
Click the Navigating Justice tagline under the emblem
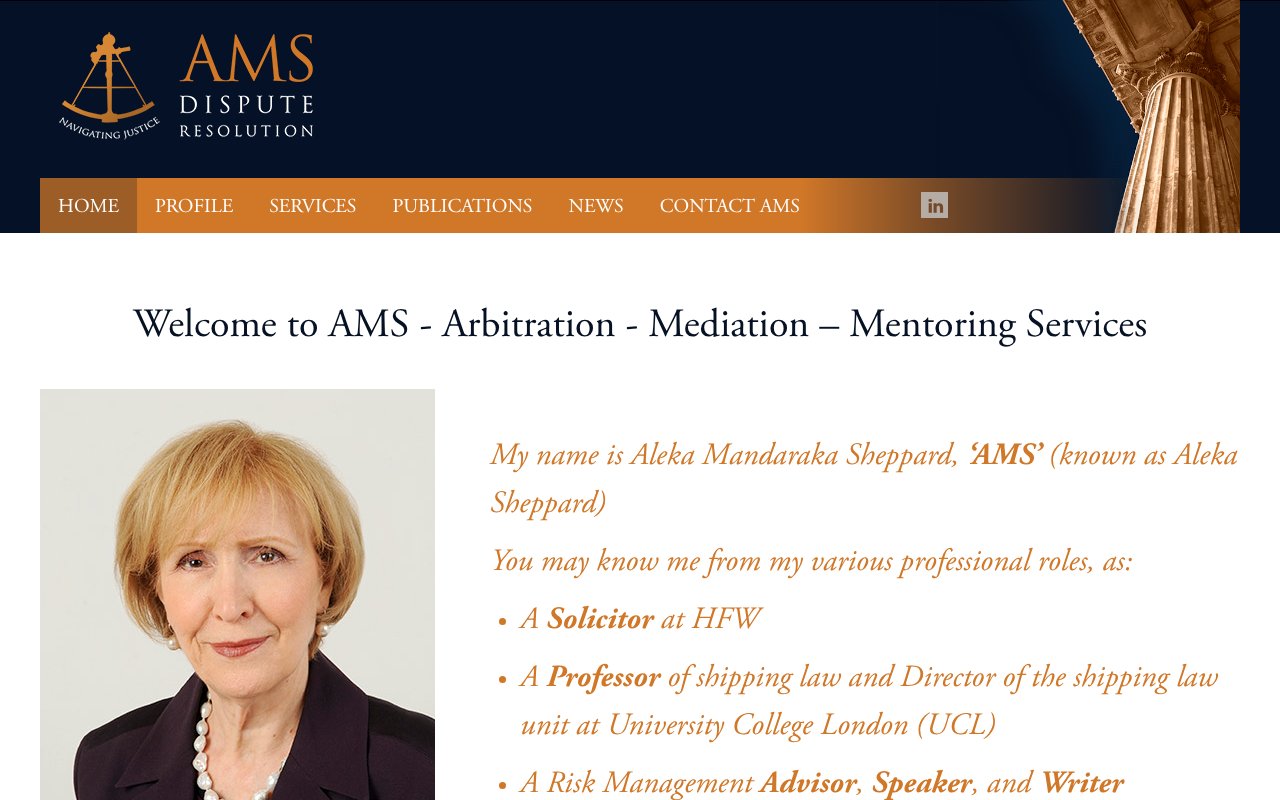click(x=109, y=128)
